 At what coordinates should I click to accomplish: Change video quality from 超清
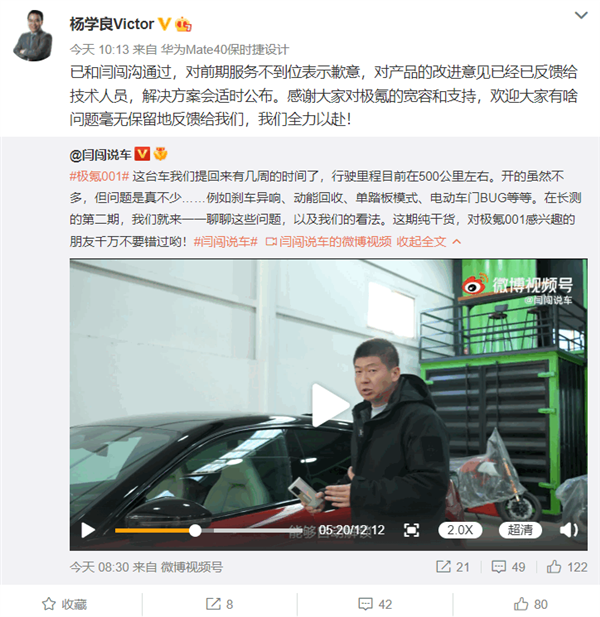click(520, 530)
